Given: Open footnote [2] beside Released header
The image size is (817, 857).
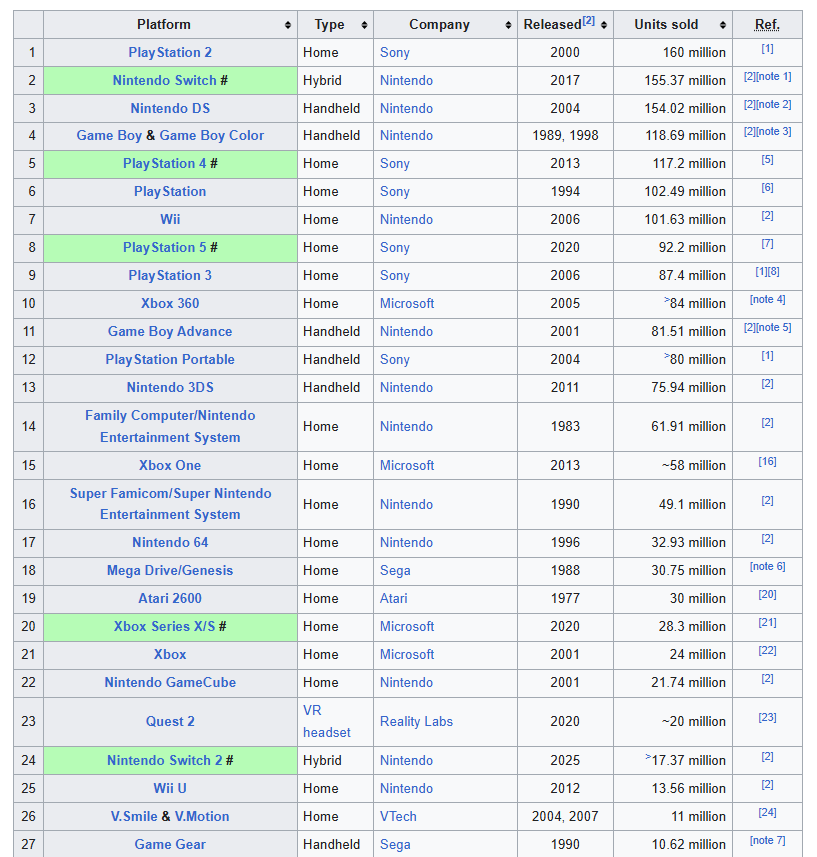Looking at the screenshot, I should pyautogui.click(x=589, y=21).
